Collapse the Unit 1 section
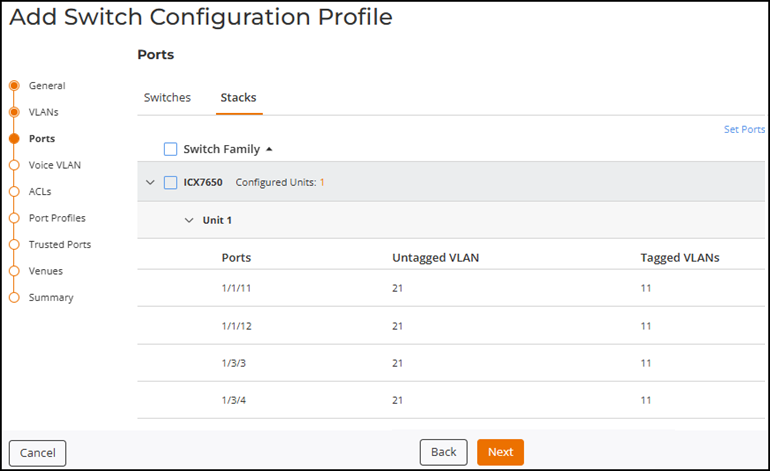This screenshot has height=473, width=771. pyautogui.click(x=189, y=220)
